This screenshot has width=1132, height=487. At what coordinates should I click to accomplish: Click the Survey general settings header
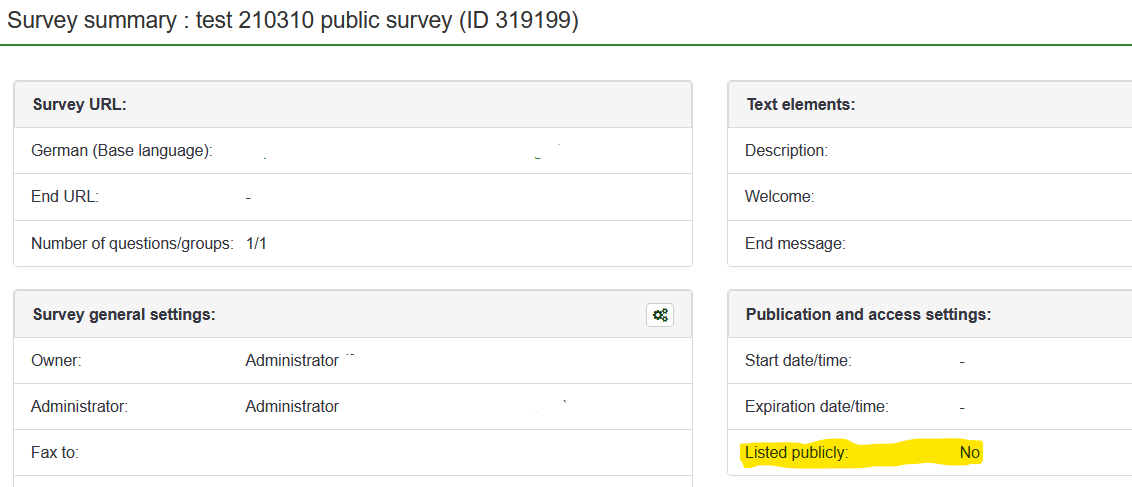click(124, 314)
